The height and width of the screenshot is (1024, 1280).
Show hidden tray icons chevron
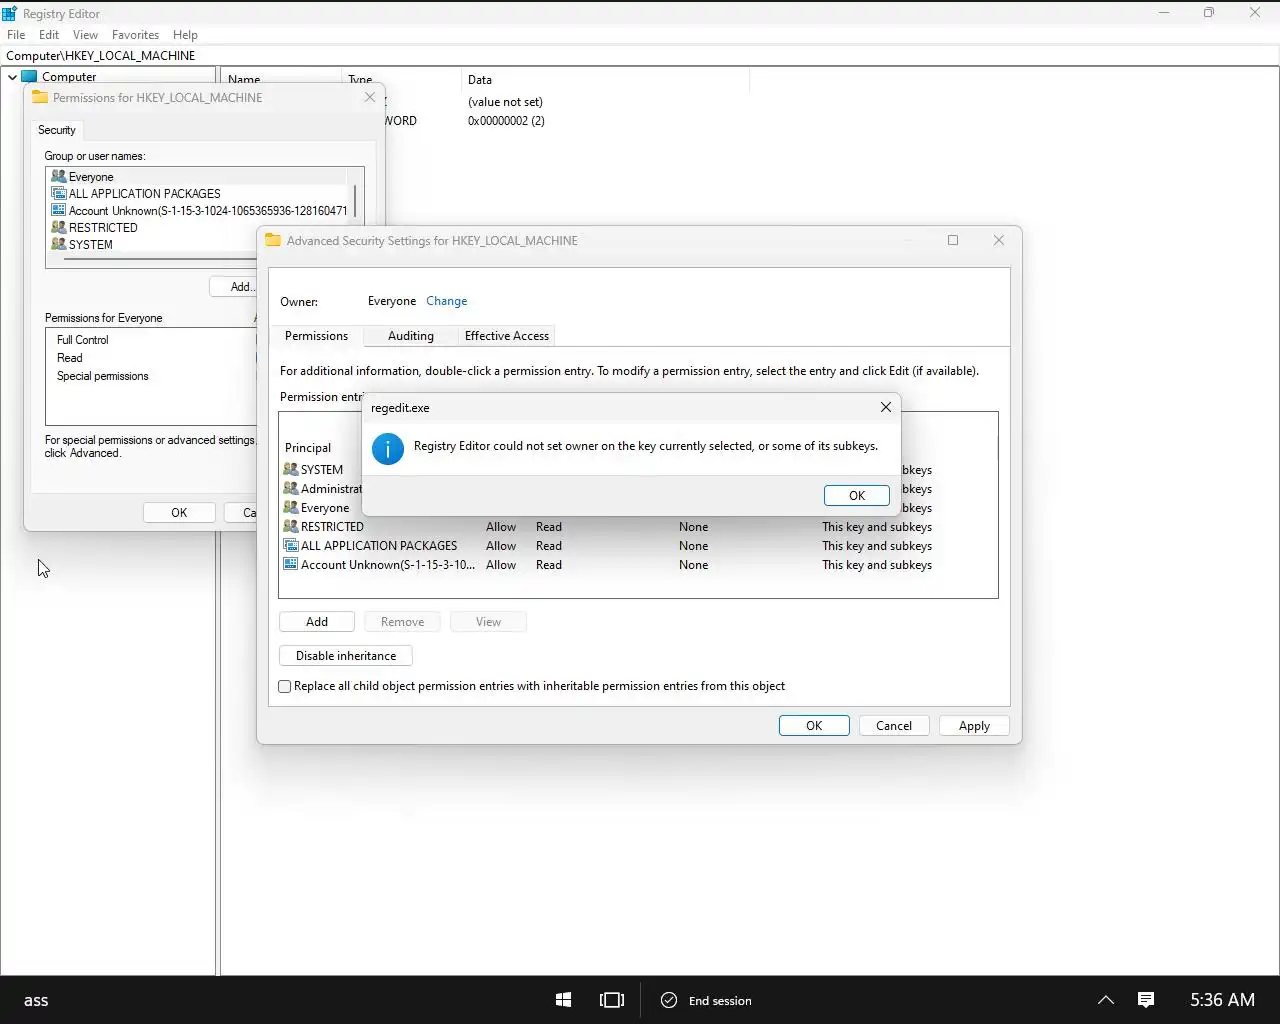click(x=1106, y=1000)
